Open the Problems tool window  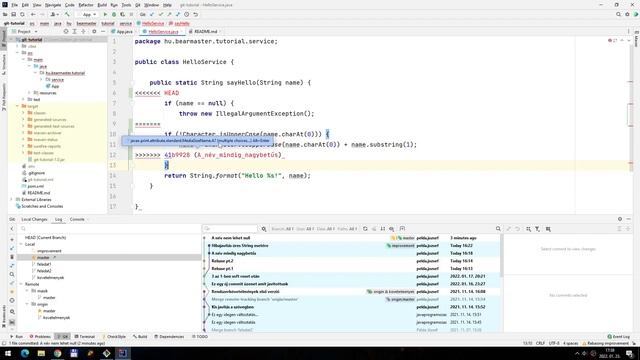click(40, 337)
